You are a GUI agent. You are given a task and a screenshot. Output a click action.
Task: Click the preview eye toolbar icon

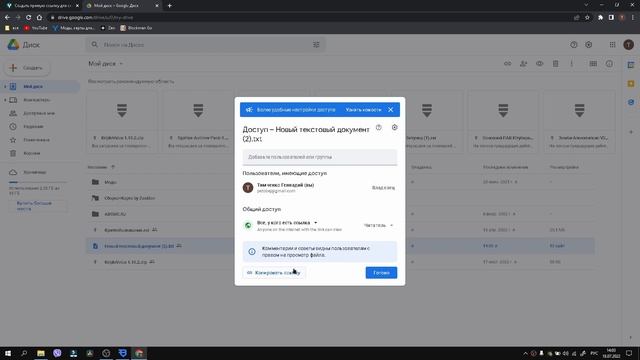tap(540, 64)
